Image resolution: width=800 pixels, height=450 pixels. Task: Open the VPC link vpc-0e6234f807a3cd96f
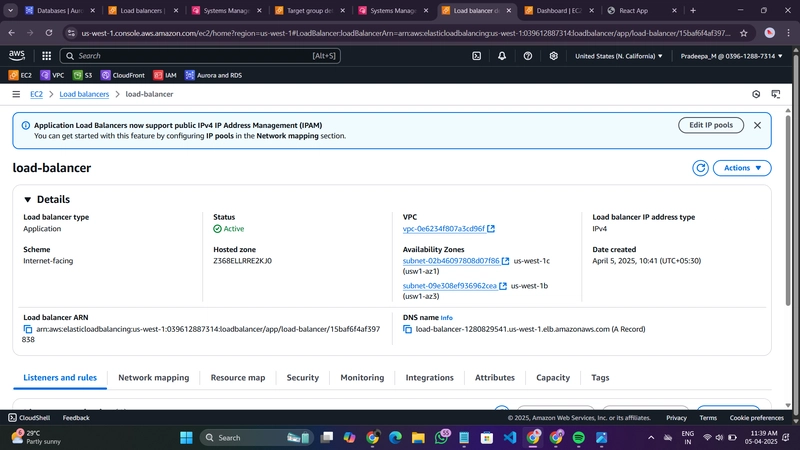click(443, 229)
